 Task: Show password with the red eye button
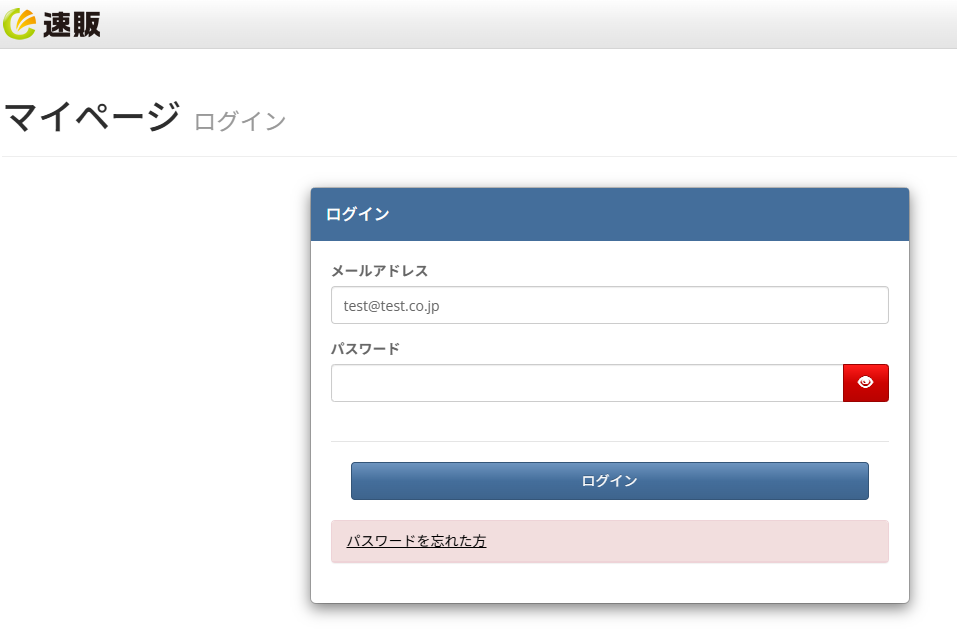point(865,382)
